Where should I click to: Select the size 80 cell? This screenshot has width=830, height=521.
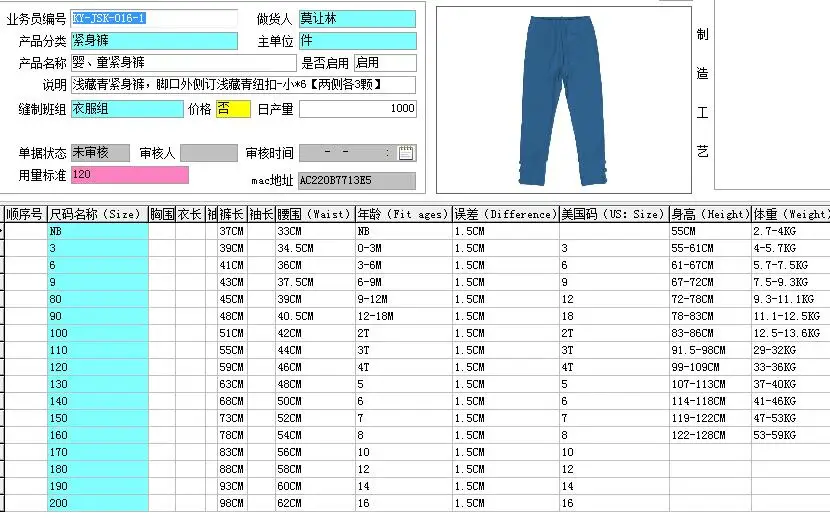pos(97,299)
